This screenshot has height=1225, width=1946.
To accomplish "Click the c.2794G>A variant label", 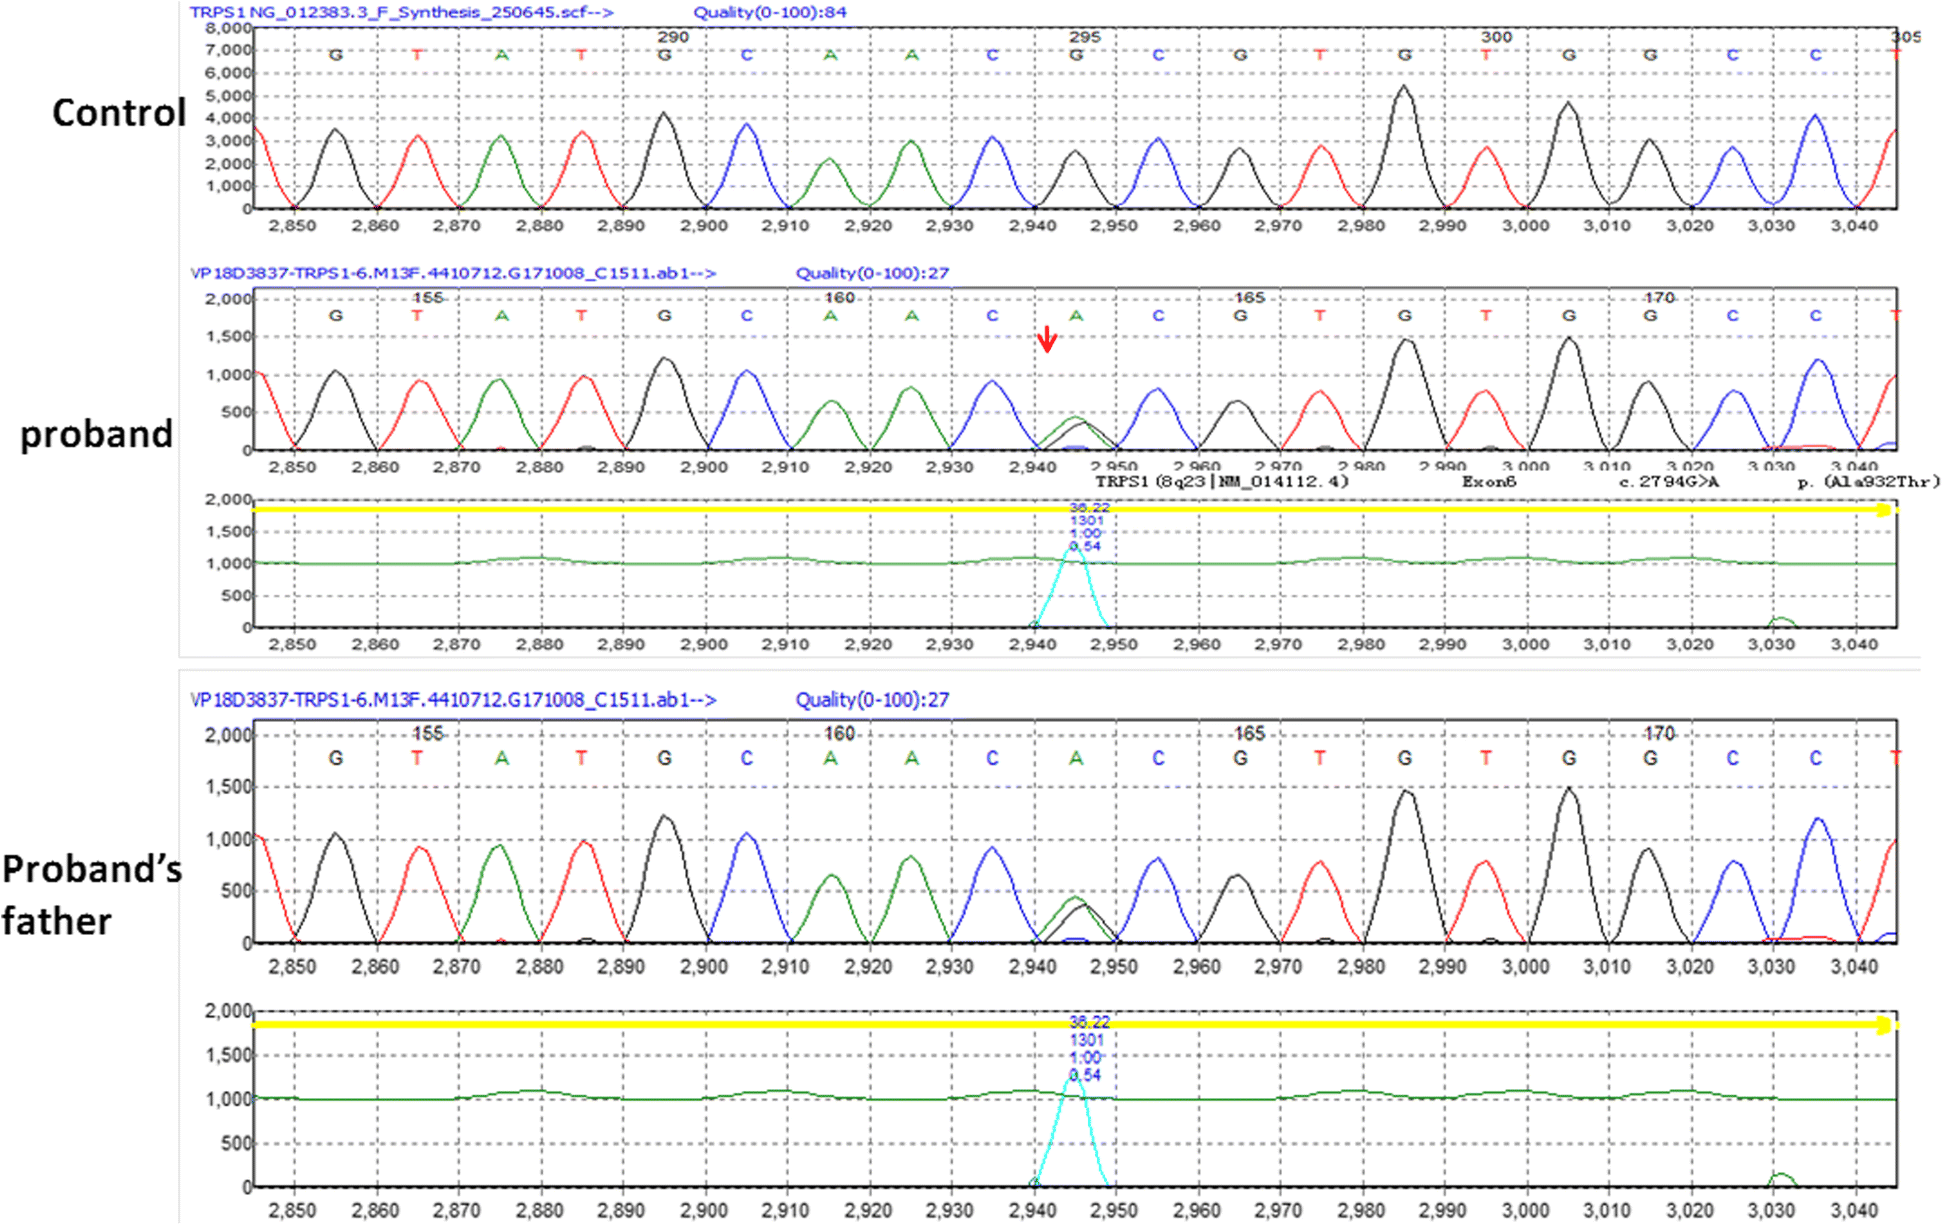I will (x=1670, y=482).
